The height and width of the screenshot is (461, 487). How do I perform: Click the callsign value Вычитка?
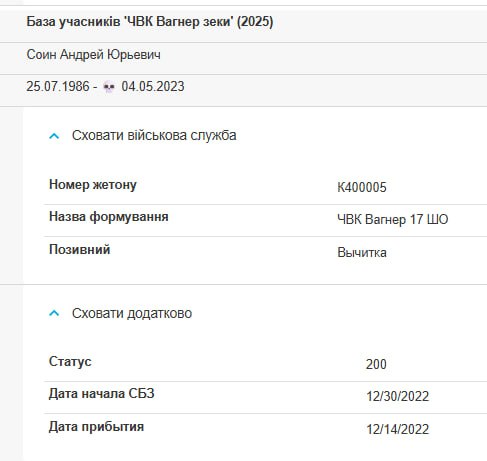coord(362,253)
